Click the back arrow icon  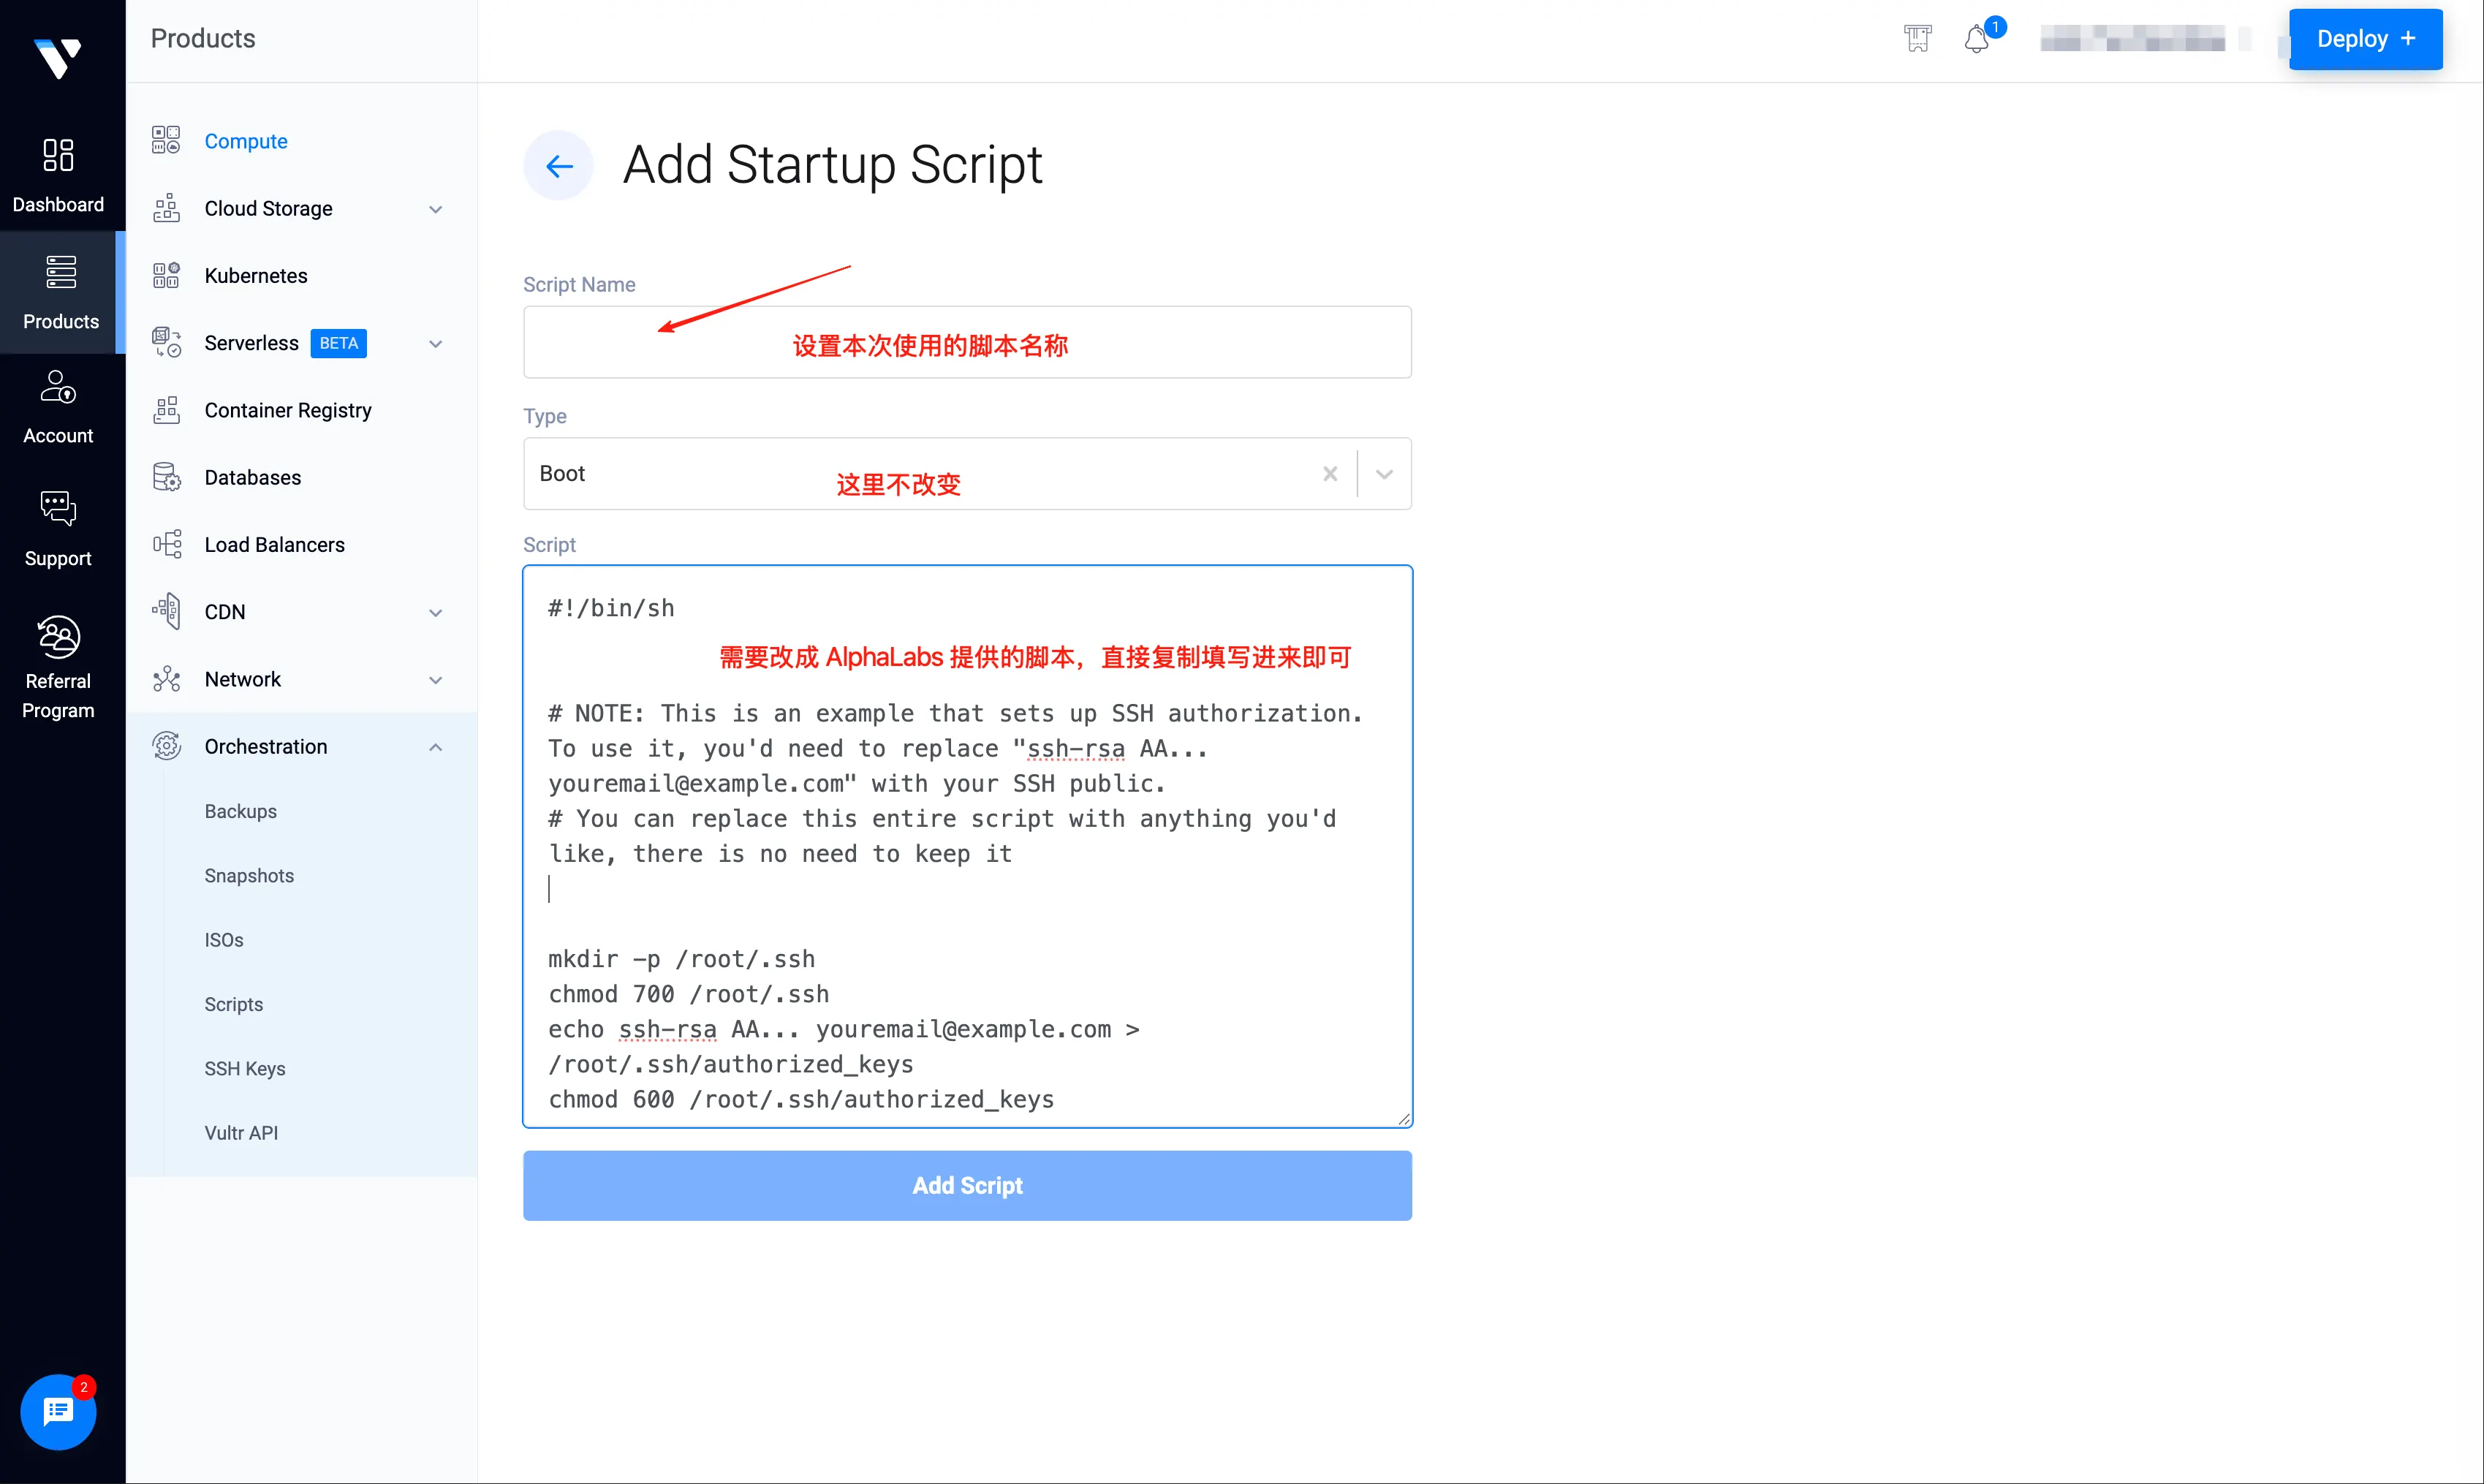coord(559,166)
